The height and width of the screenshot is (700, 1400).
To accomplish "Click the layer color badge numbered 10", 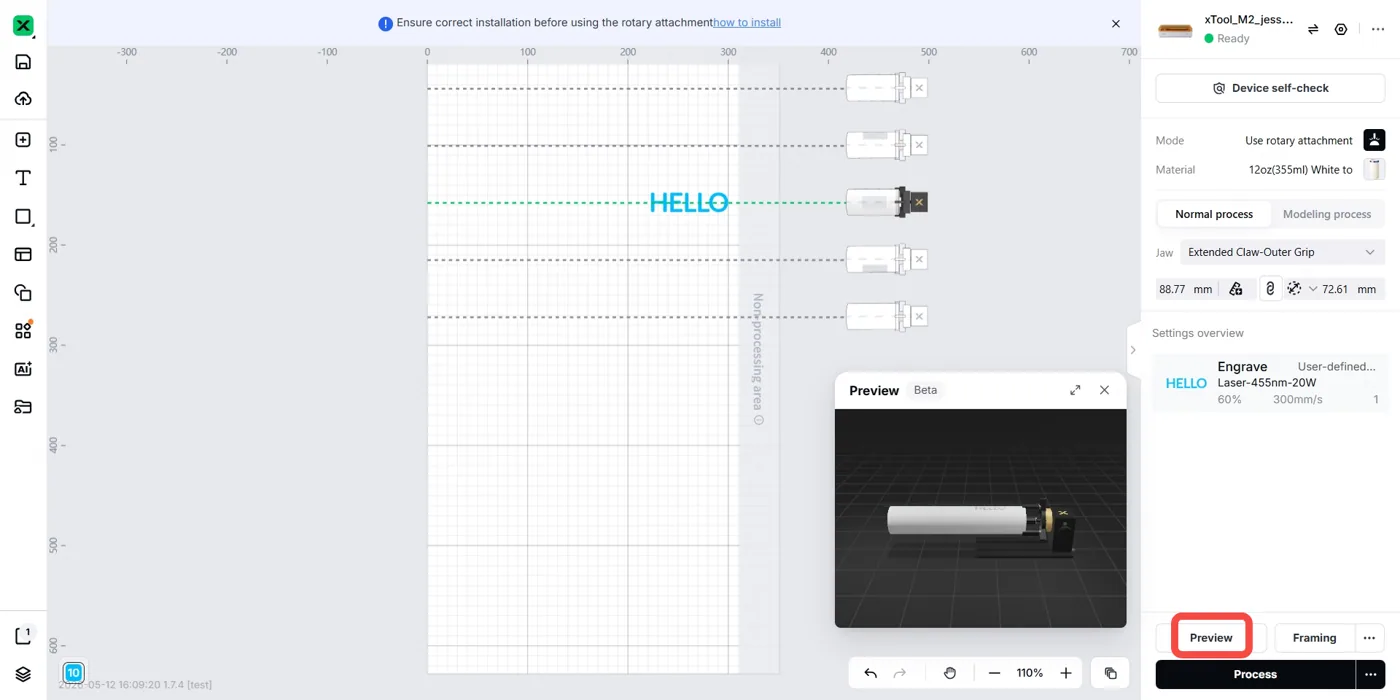I will coord(73,673).
